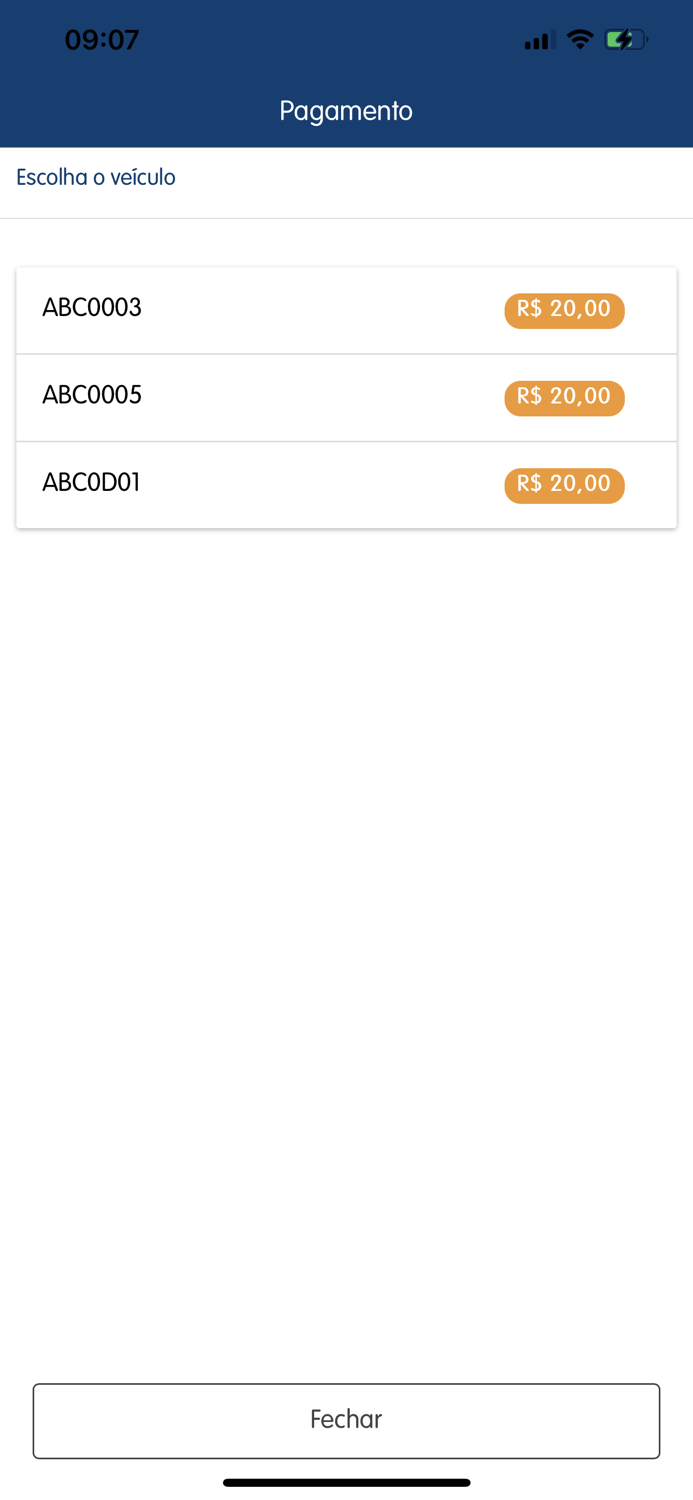Select vehicle ABC0003 for payment

click(346, 309)
